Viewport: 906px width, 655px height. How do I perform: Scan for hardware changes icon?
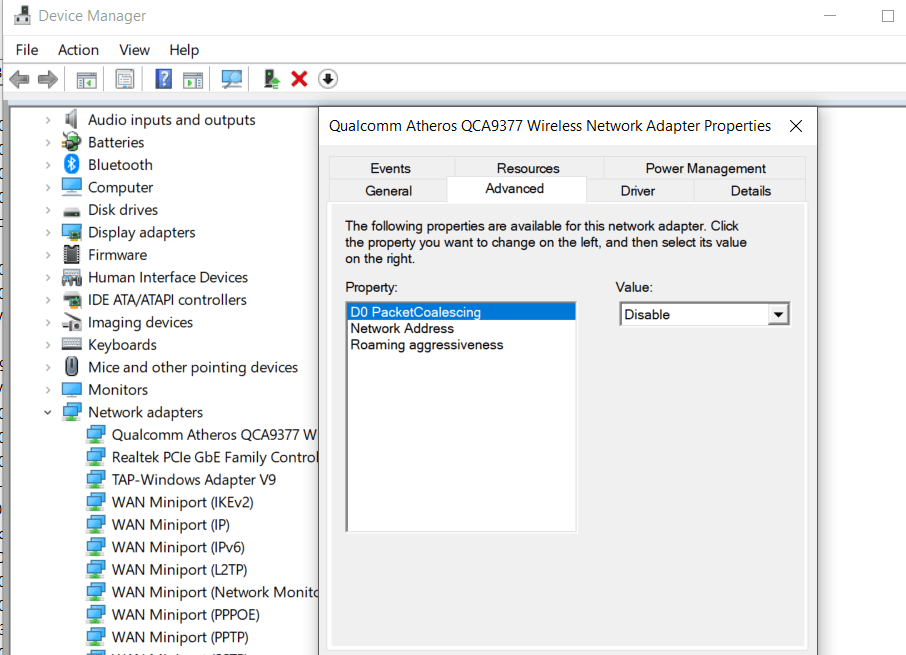(x=232, y=79)
